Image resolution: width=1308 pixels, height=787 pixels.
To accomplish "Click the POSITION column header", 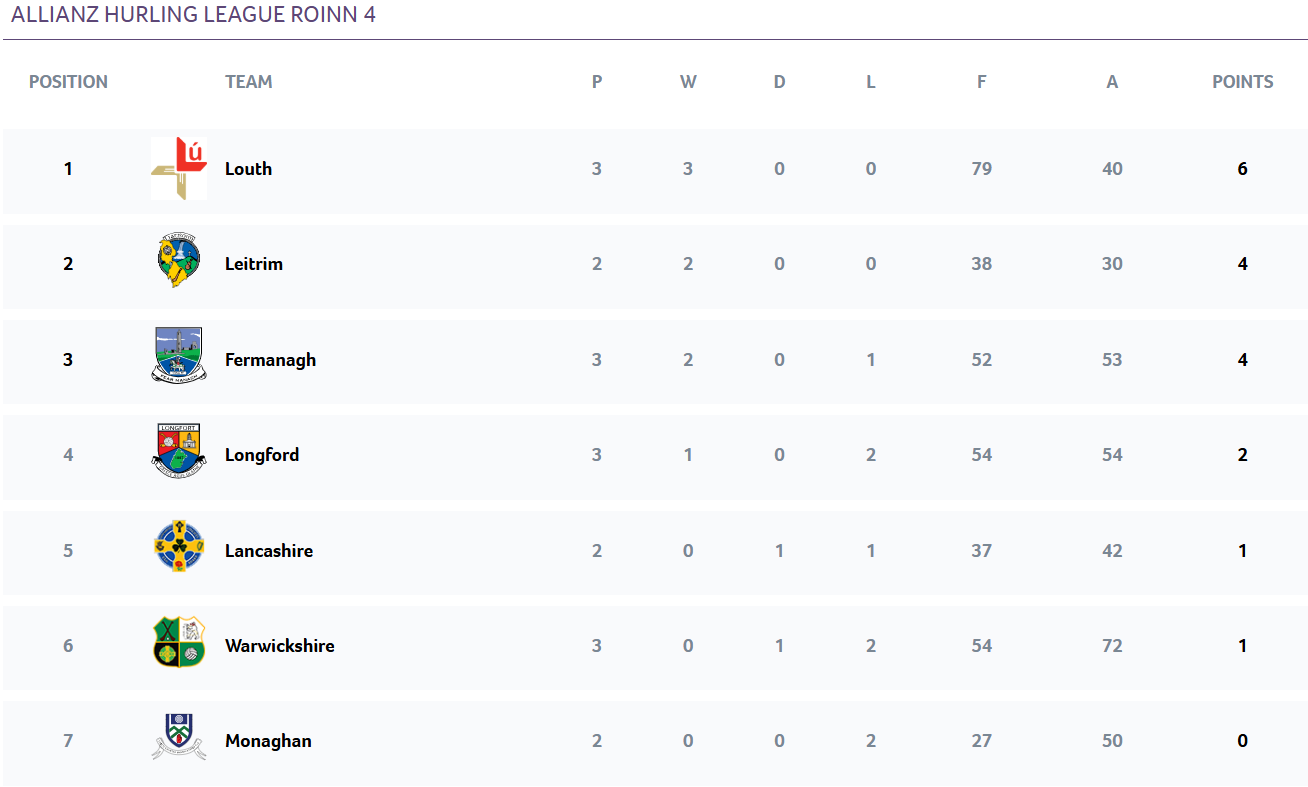I will [68, 82].
